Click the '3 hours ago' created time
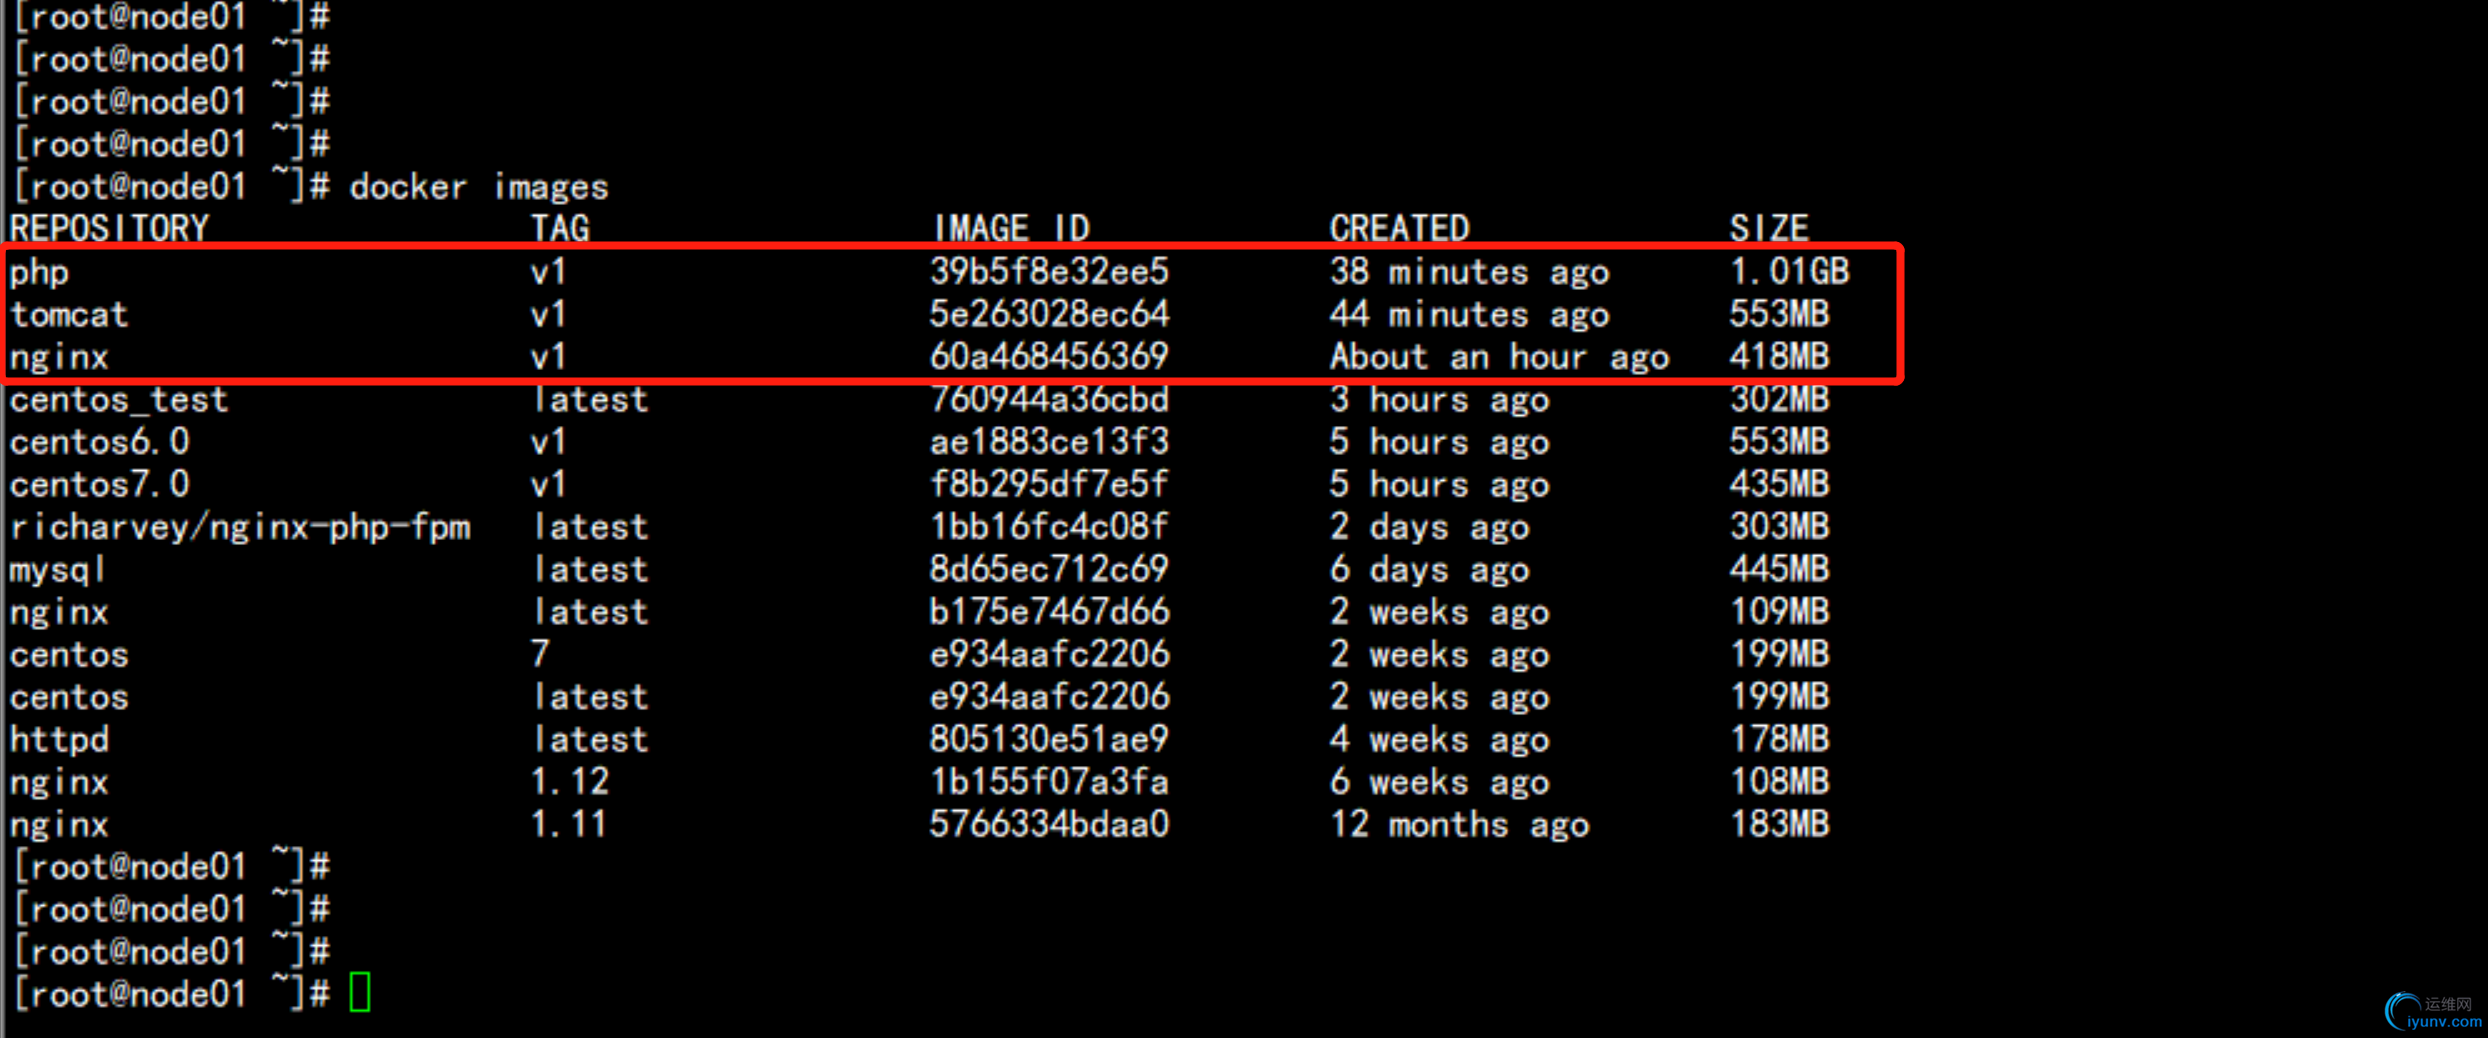Screen dimensions: 2488x1038 1439,401
